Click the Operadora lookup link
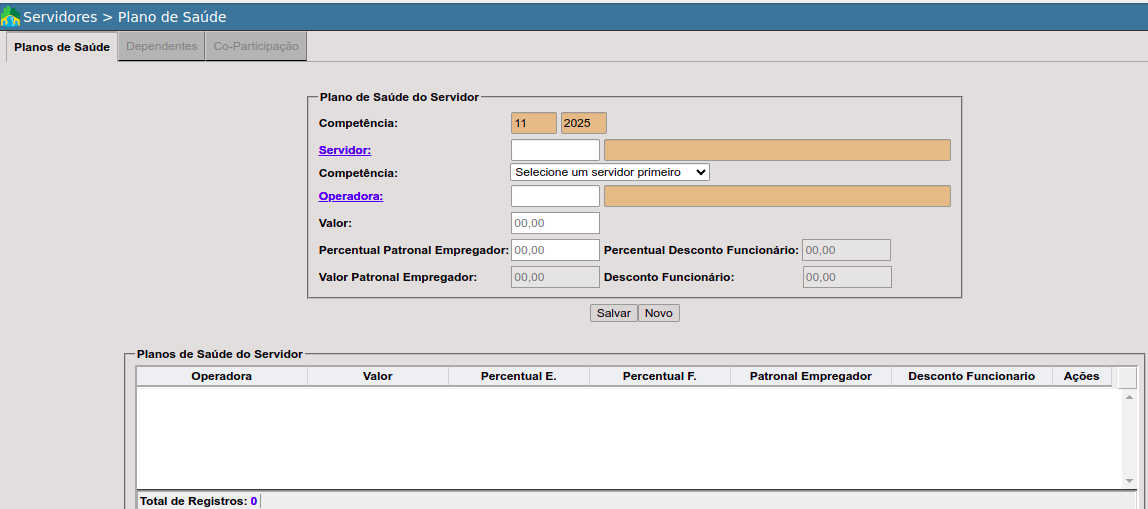The width and height of the screenshot is (1148, 509). [x=350, y=196]
